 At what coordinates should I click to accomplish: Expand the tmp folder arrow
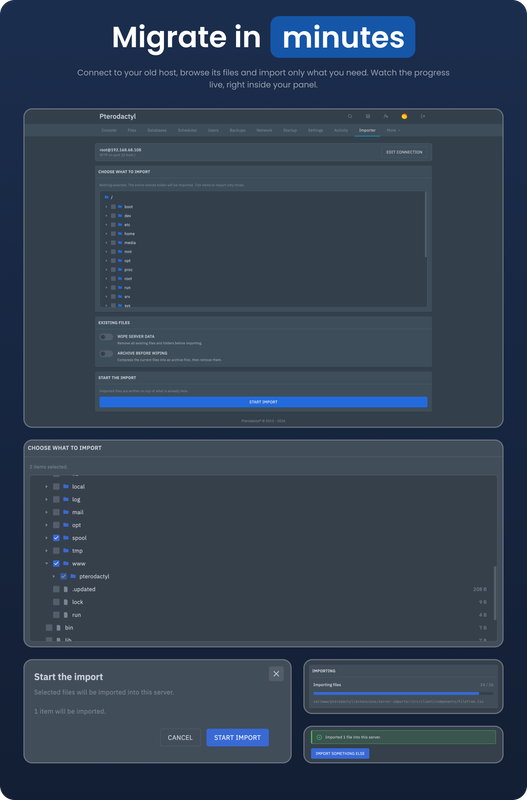pyautogui.click(x=46, y=551)
